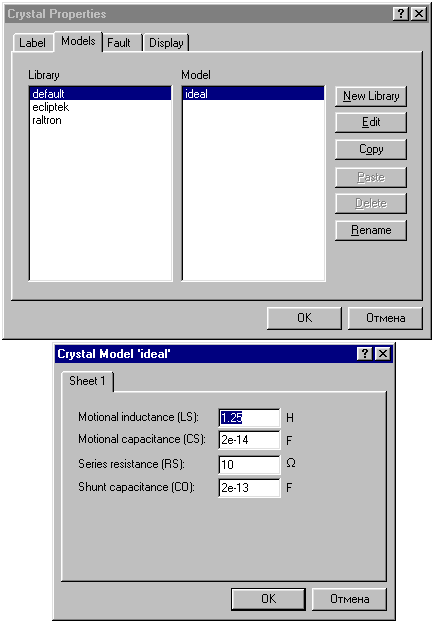The width and height of the screenshot is (435, 623).
Task: Open help in Crystal Properties title bar
Action: point(401,14)
